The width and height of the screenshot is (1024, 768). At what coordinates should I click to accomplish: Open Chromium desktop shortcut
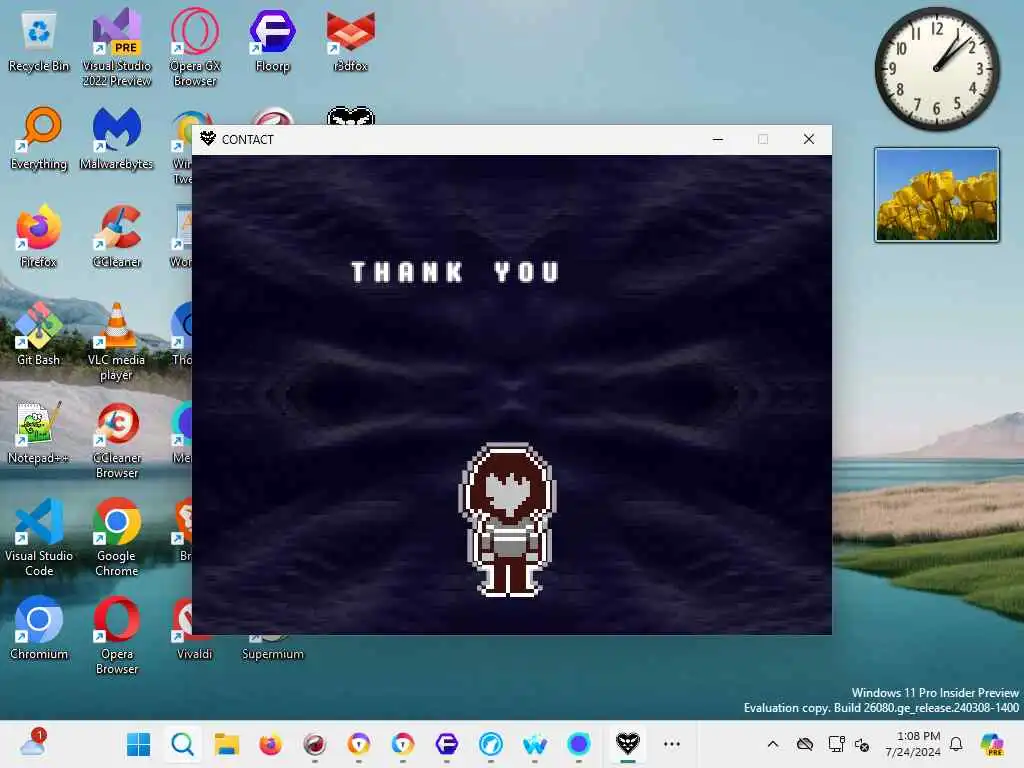point(39,628)
